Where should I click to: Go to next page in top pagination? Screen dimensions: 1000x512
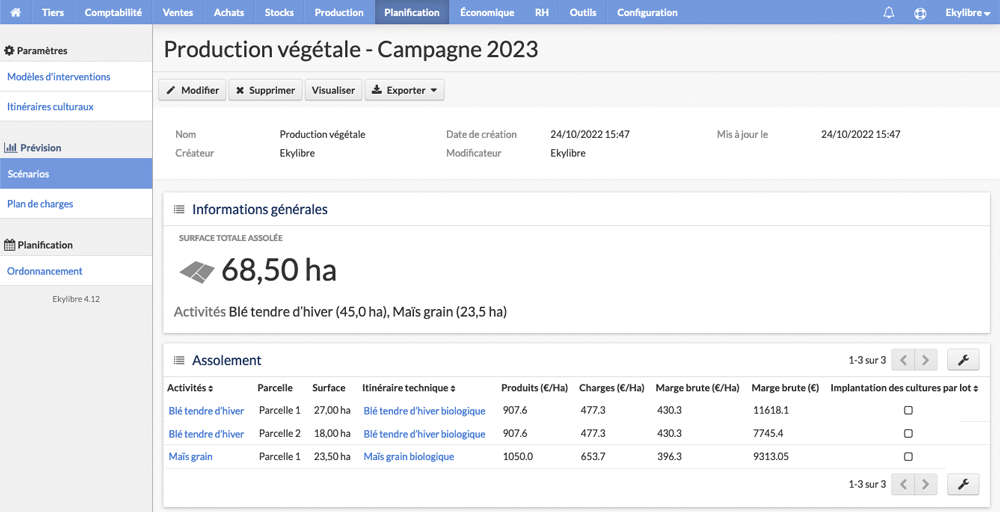pos(925,360)
